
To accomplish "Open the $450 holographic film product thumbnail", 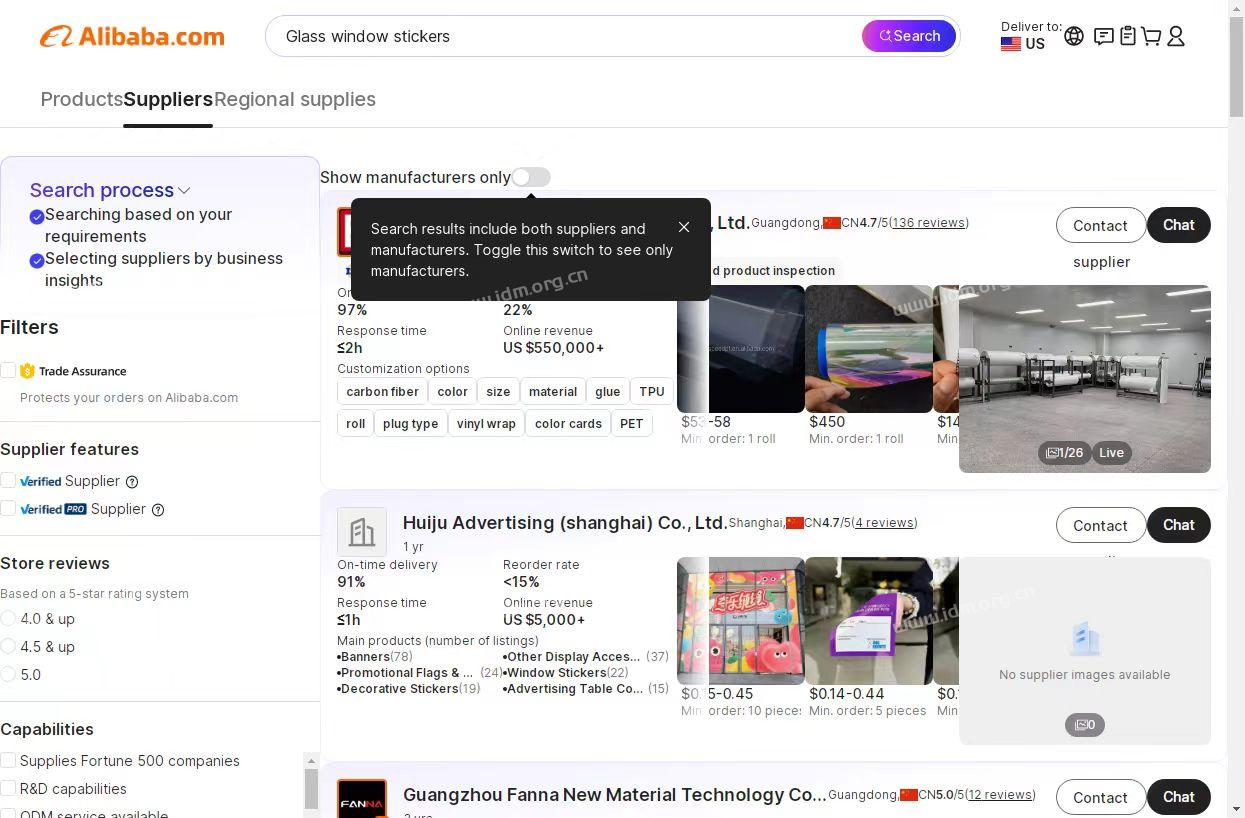I will click(x=869, y=349).
